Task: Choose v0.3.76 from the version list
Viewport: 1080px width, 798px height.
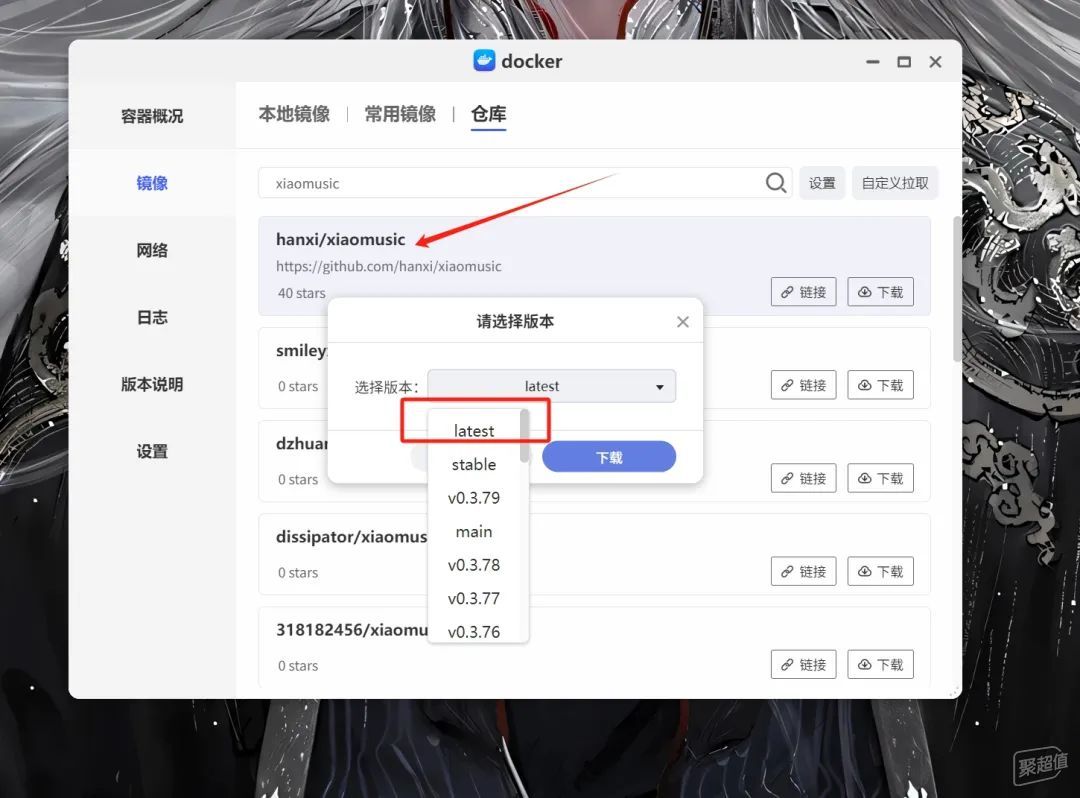Action: 474,632
